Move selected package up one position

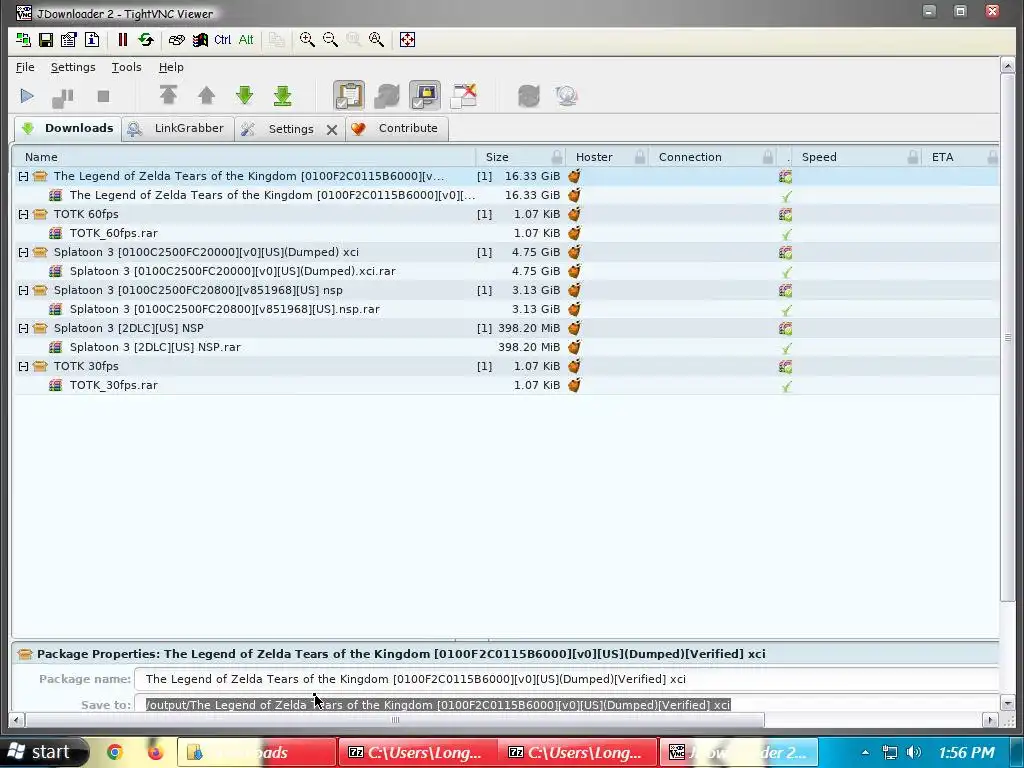pyautogui.click(x=206, y=95)
